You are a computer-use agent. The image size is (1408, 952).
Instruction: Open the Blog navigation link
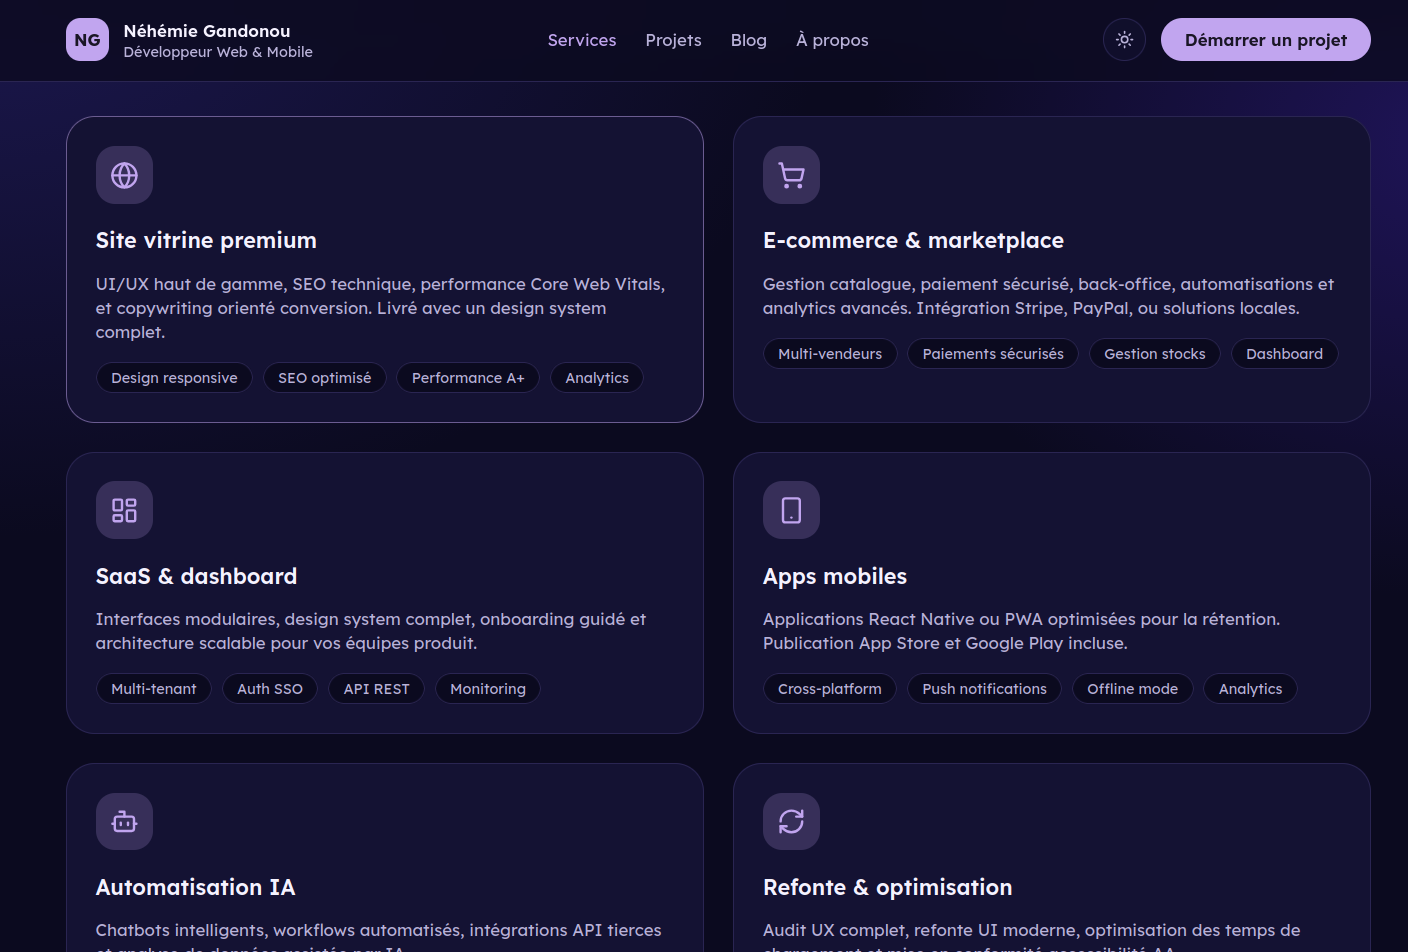(x=748, y=40)
